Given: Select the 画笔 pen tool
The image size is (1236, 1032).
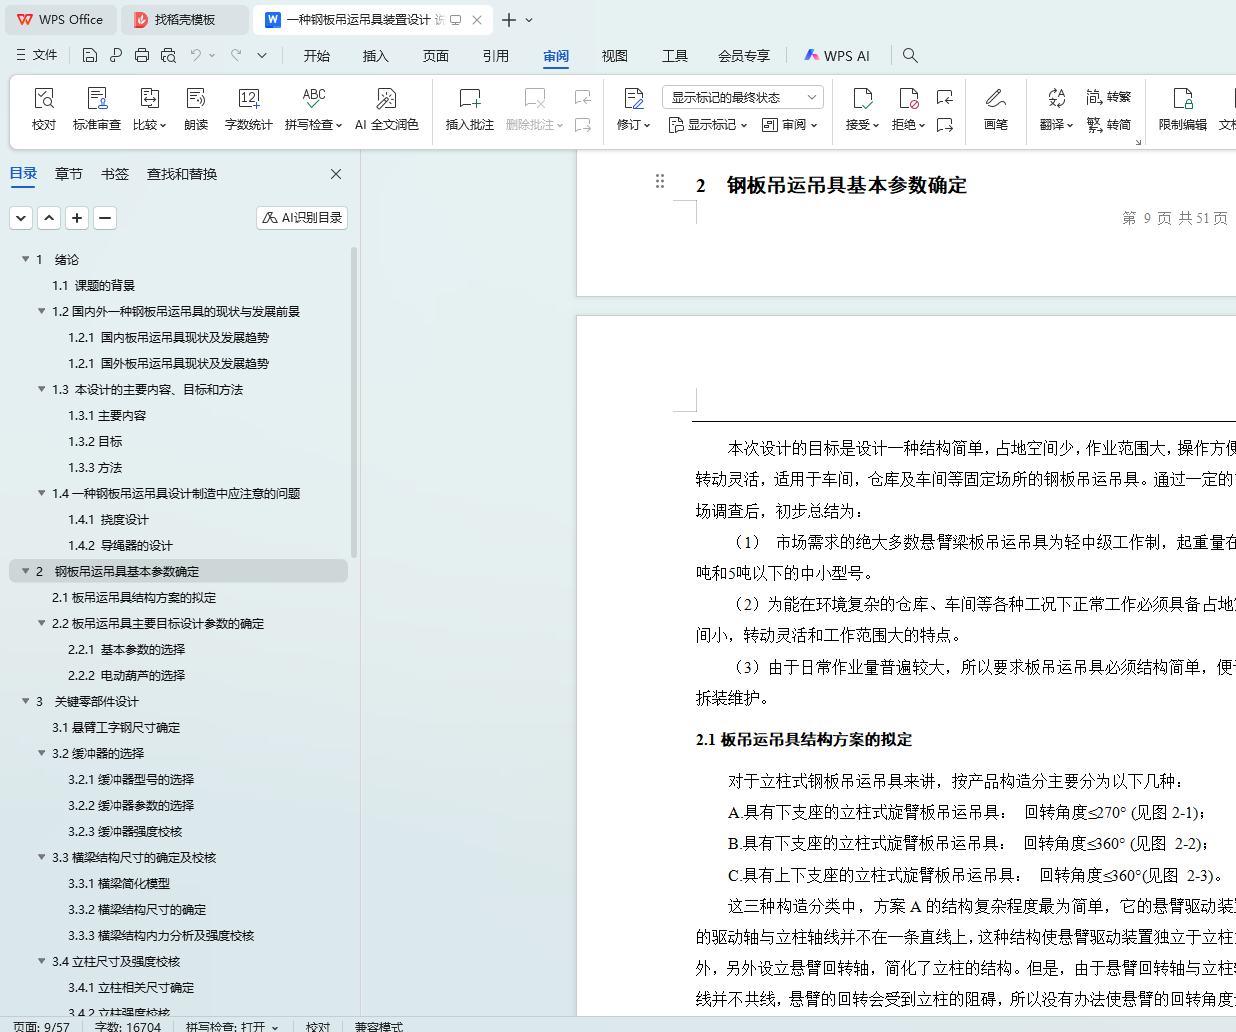Looking at the screenshot, I should (x=995, y=108).
